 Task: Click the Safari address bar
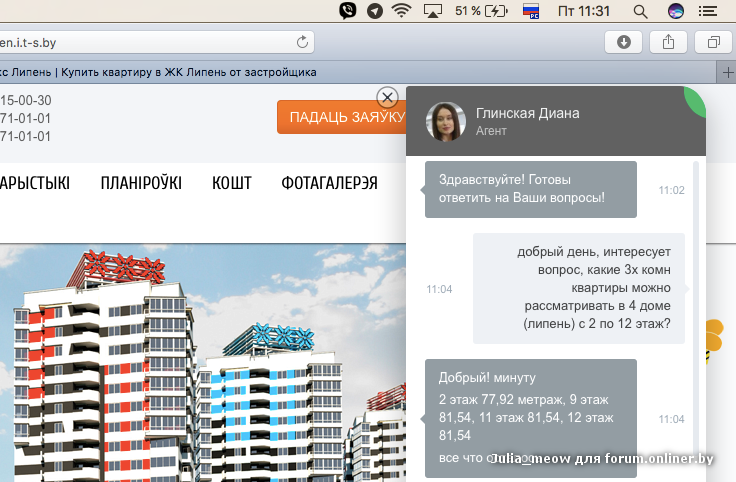tap(155, 43)
